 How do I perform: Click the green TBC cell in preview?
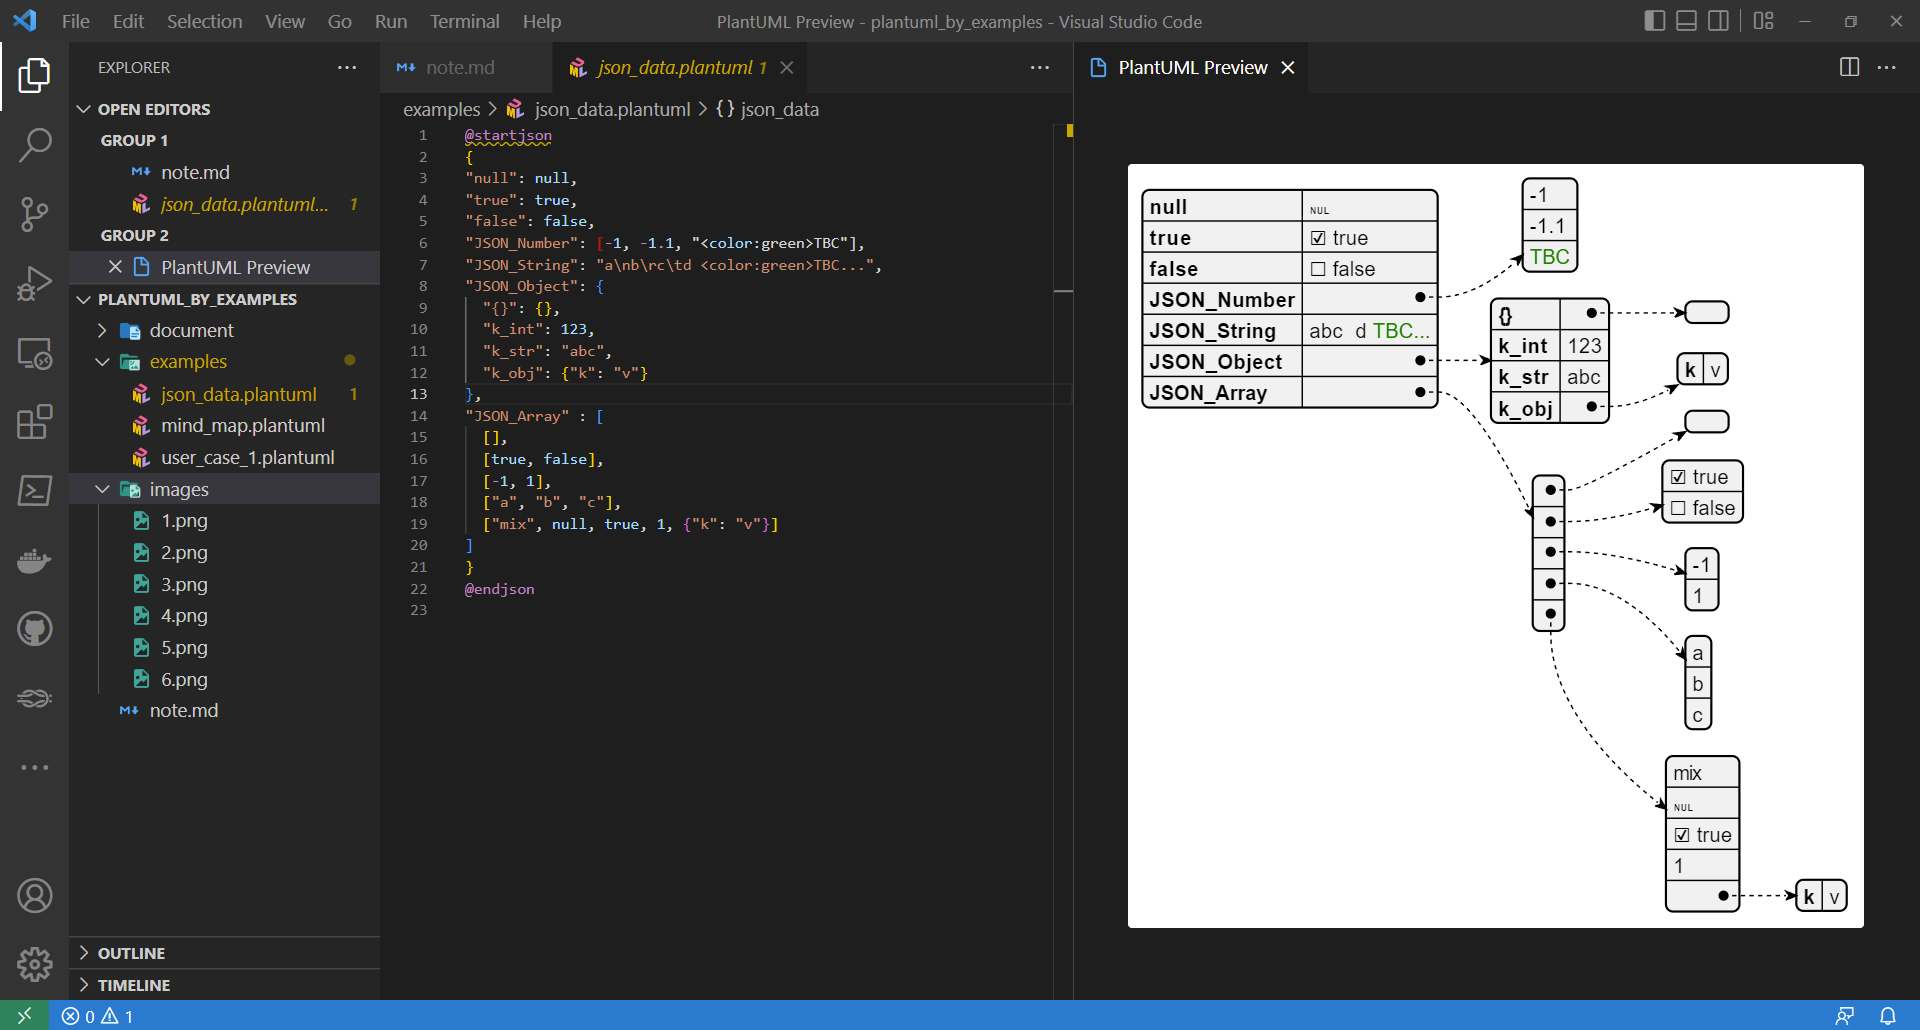[1549, 257]
